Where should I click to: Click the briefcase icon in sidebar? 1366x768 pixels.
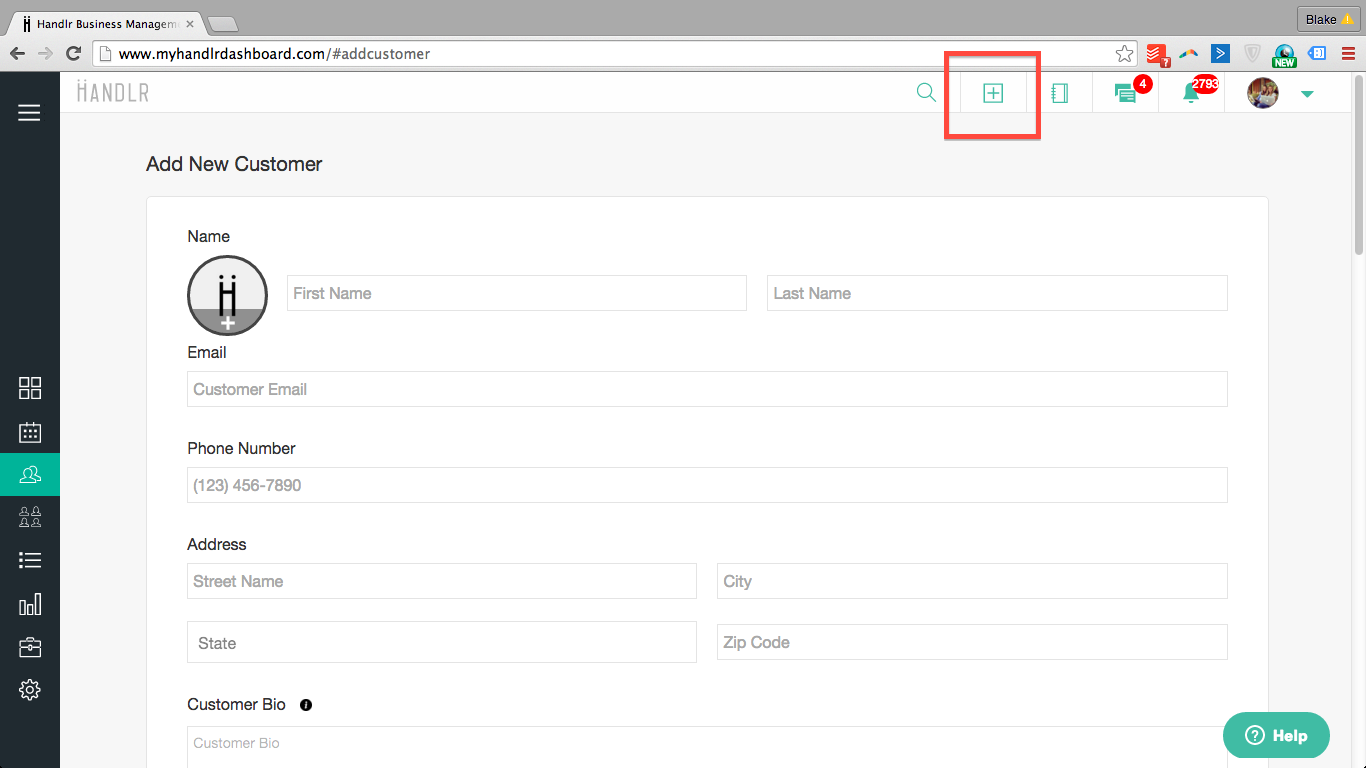[x=30, y=647]
